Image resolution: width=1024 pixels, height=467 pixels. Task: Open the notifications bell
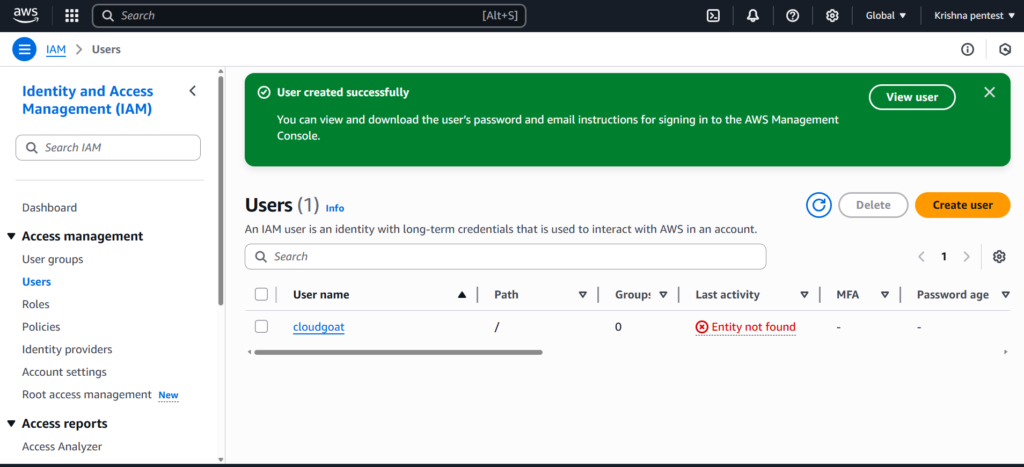click(x=753, y=16)
